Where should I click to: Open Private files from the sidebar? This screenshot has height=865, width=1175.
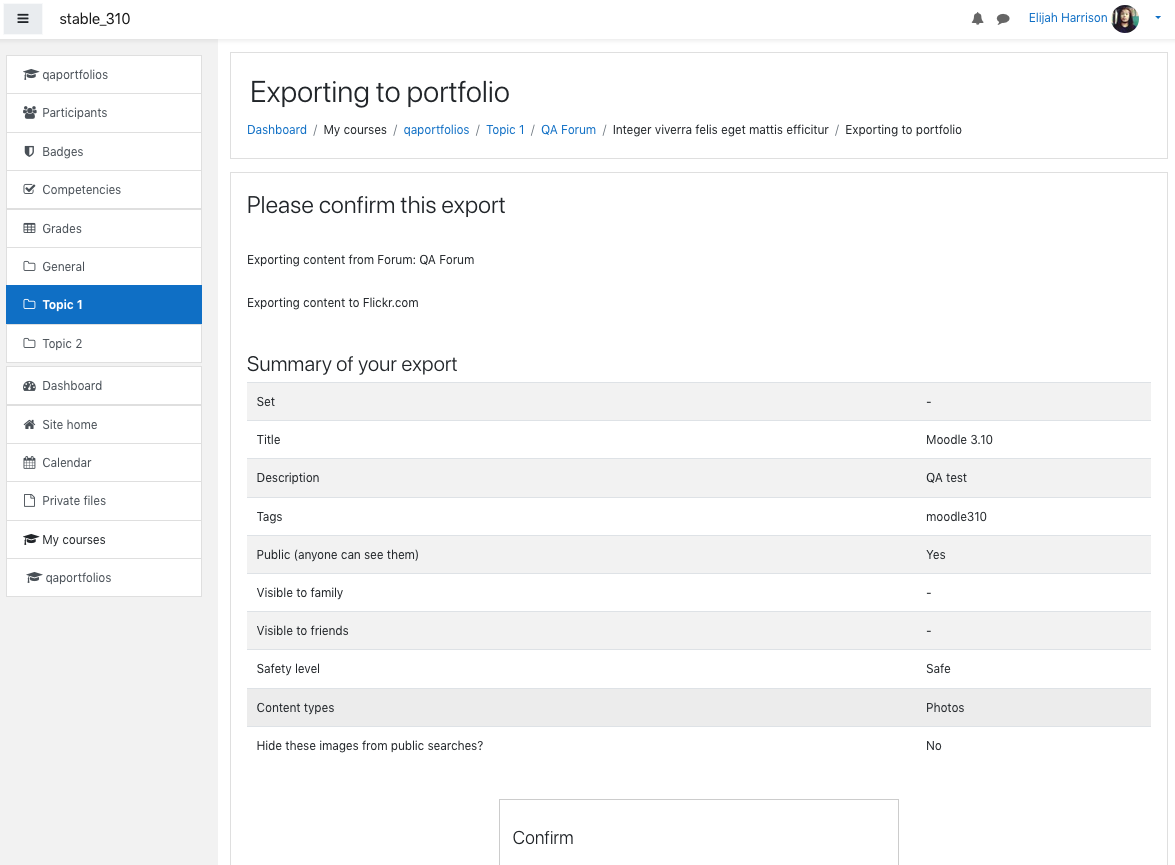click(x=104, y=501)
